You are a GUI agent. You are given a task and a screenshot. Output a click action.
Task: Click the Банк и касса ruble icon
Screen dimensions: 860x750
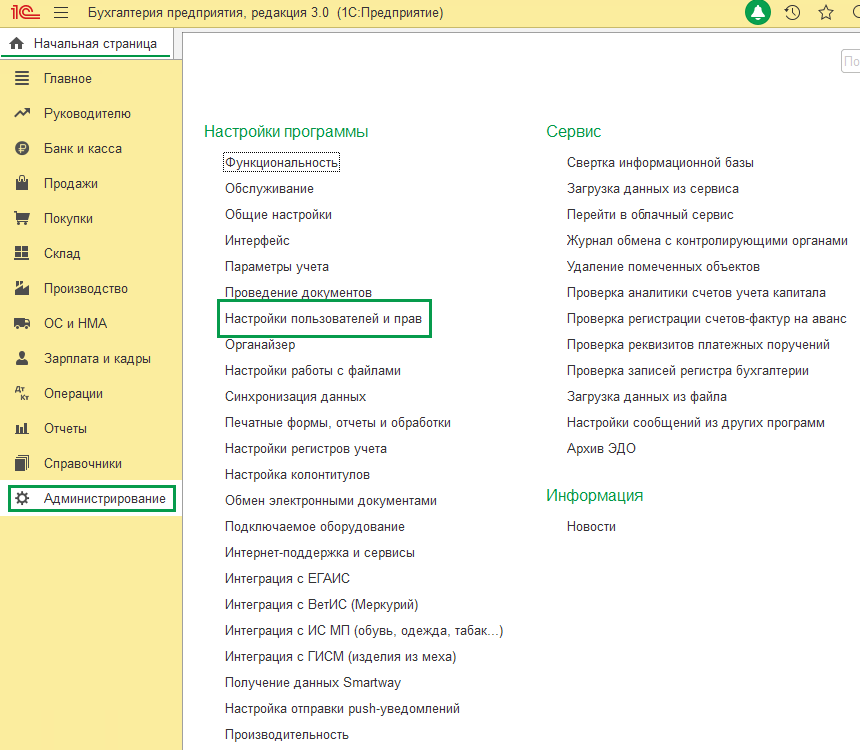22,148
